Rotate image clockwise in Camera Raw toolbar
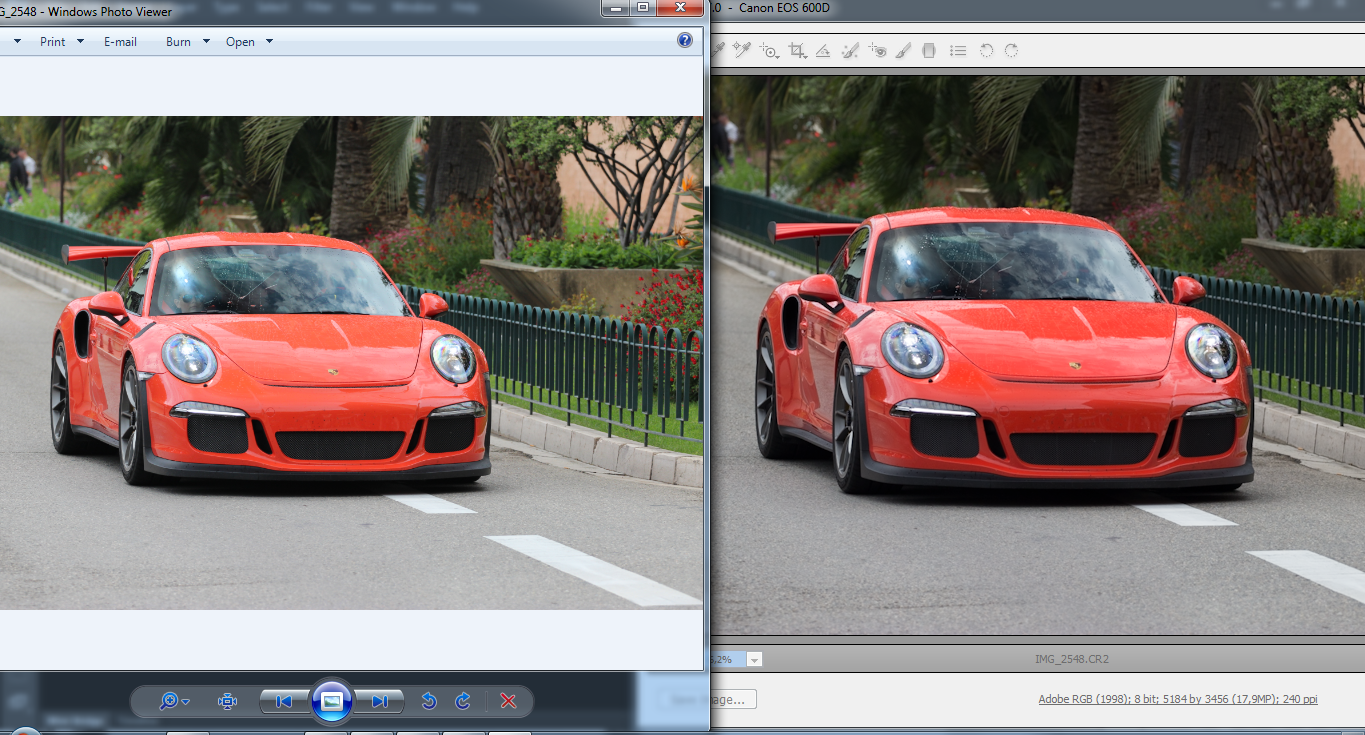This screenshot has width=1365, height=735. tap(1011, 50)
